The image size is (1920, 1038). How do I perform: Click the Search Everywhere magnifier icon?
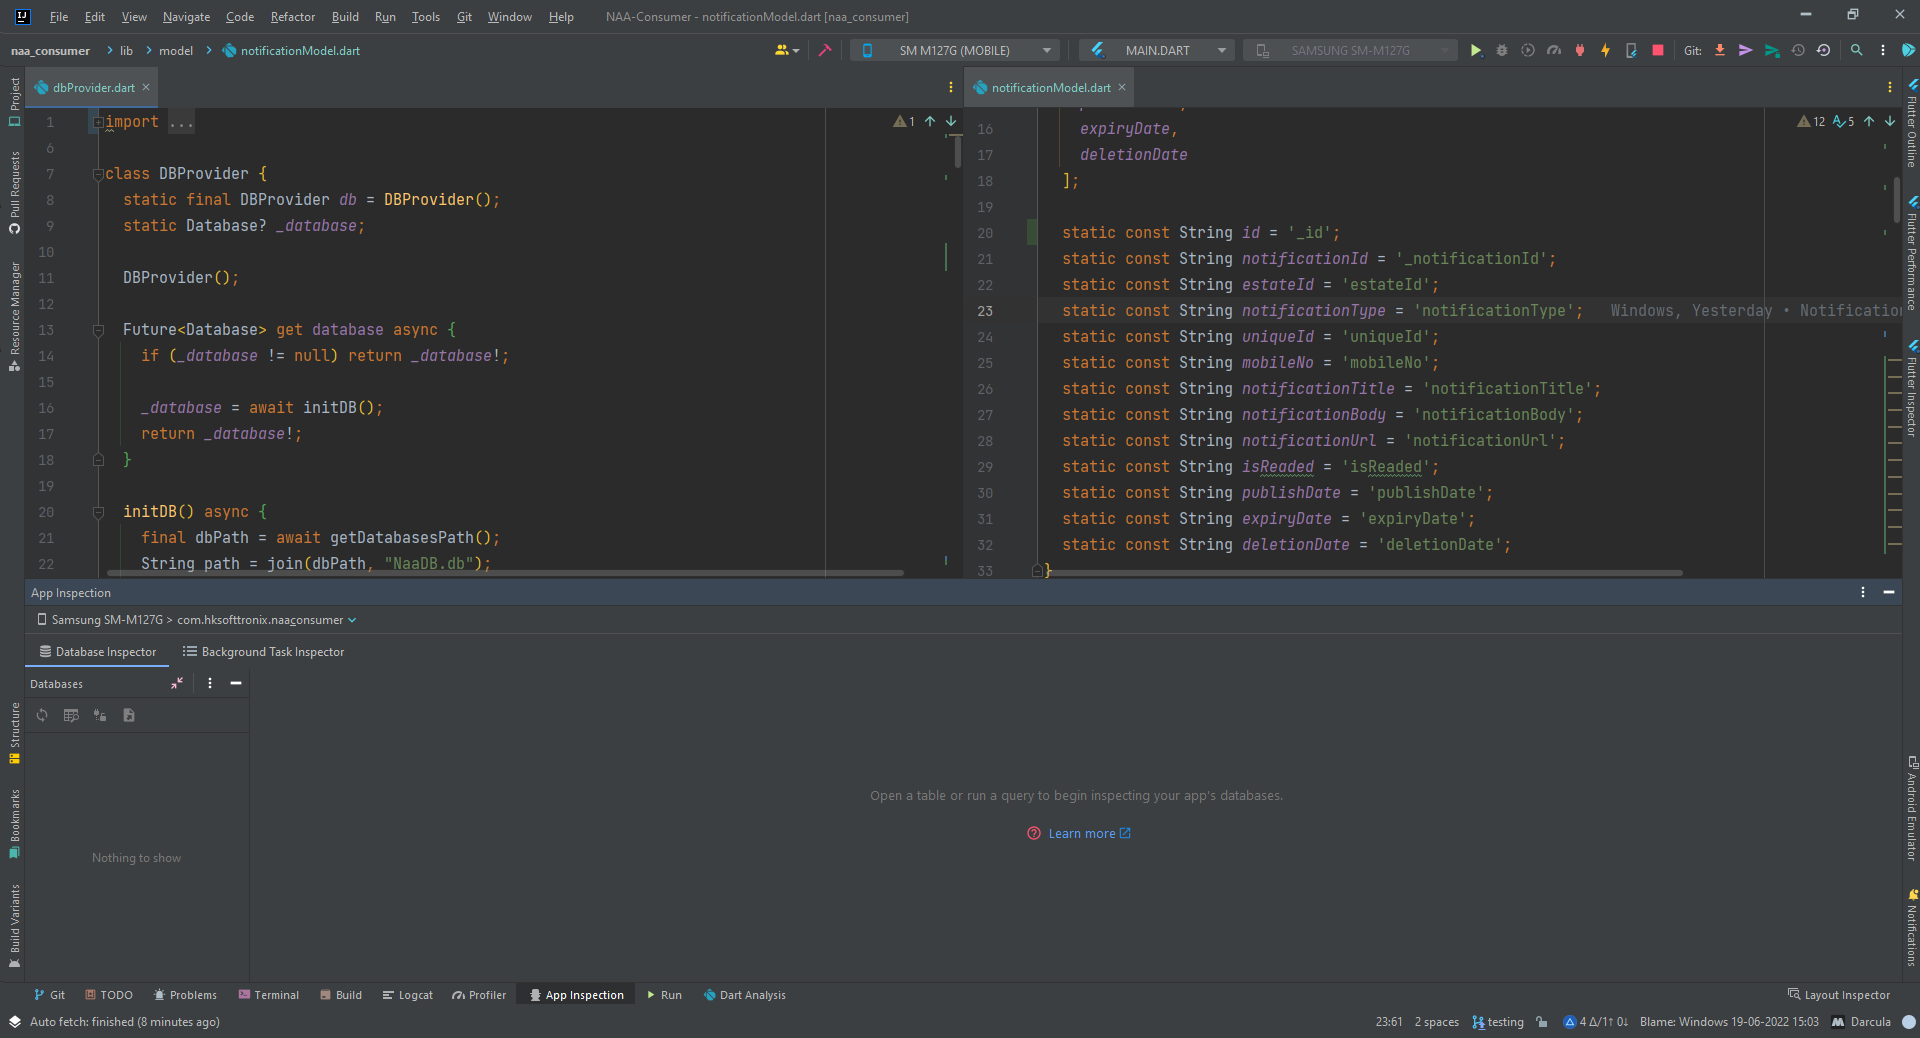click(x=1856, y=51)
